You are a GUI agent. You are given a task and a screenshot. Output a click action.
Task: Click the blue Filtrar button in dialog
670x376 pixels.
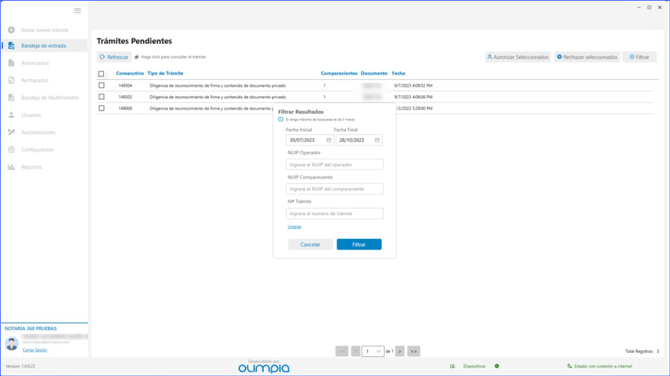(359, 244)
